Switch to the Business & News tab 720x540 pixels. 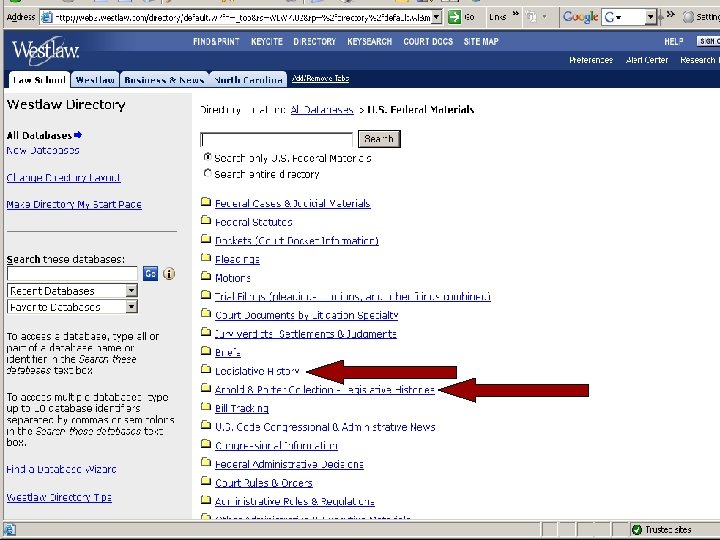coord(164,80)
